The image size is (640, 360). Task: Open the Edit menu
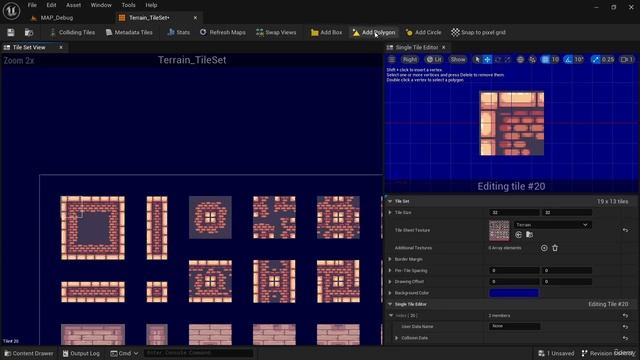[x=51, y=5]
